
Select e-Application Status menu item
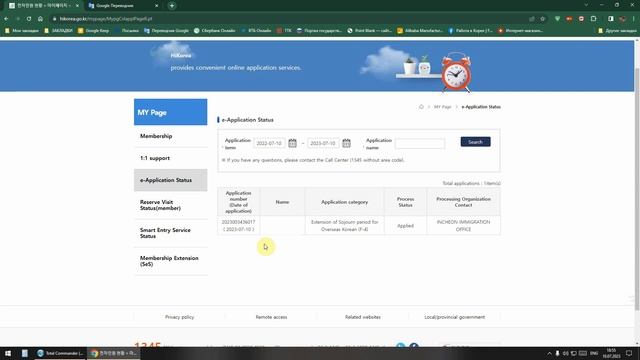tap(170, 180)
